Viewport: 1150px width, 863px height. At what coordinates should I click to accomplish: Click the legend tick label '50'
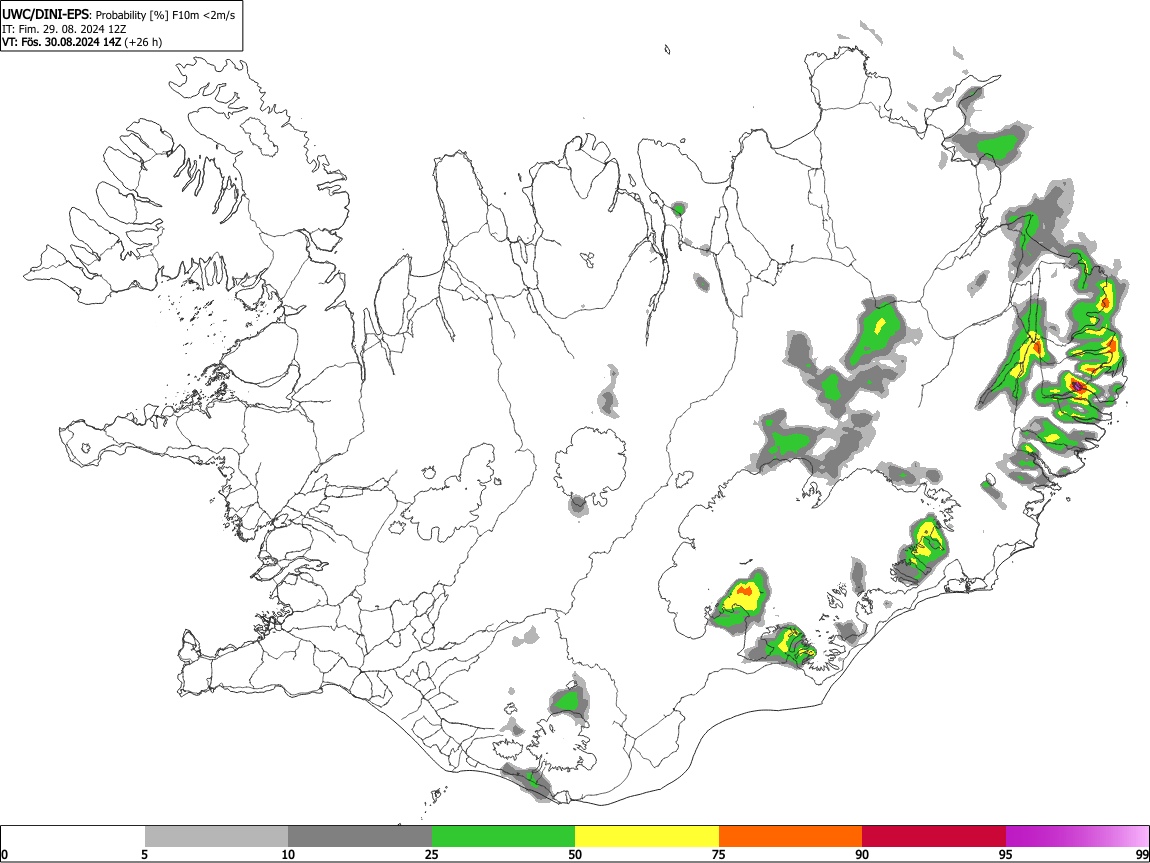pyautogui.click(x=575, y=854)
